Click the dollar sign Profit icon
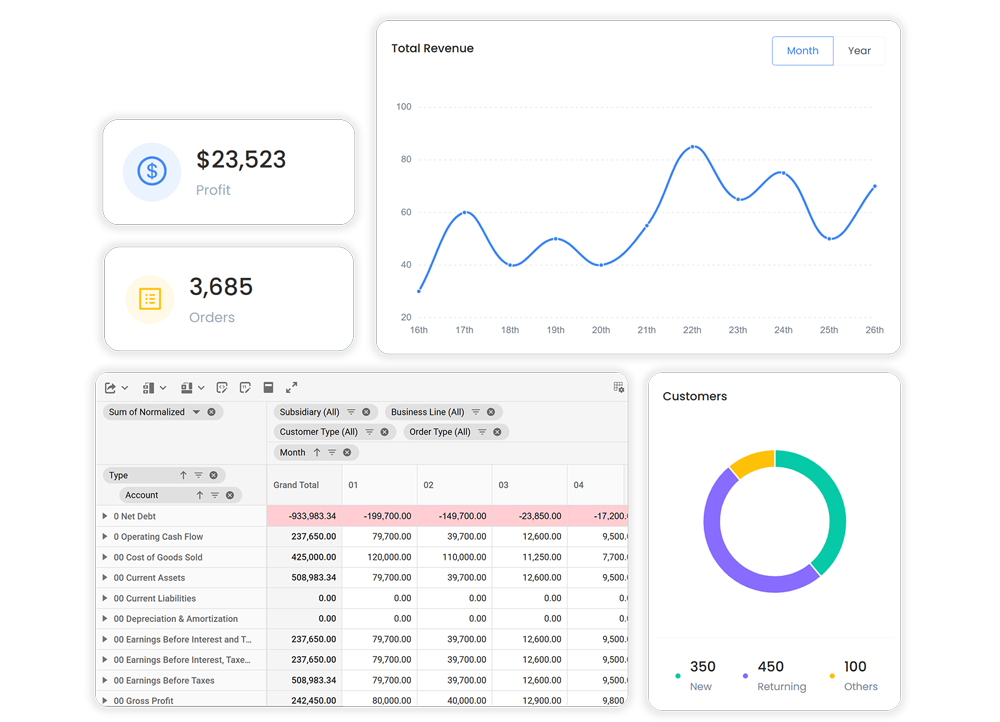This screenshot has height=722, width=1000. point(152,172)
